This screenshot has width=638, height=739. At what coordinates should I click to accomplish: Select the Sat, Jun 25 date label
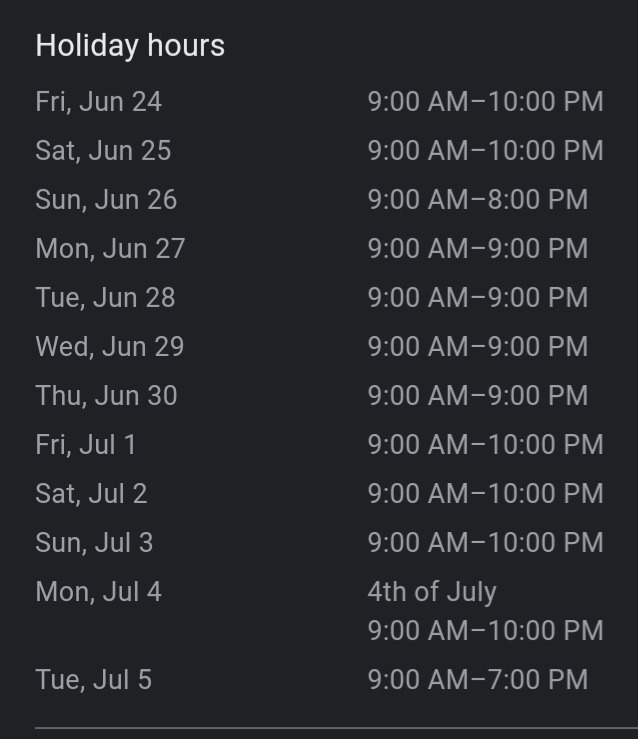tap(103, 151)
